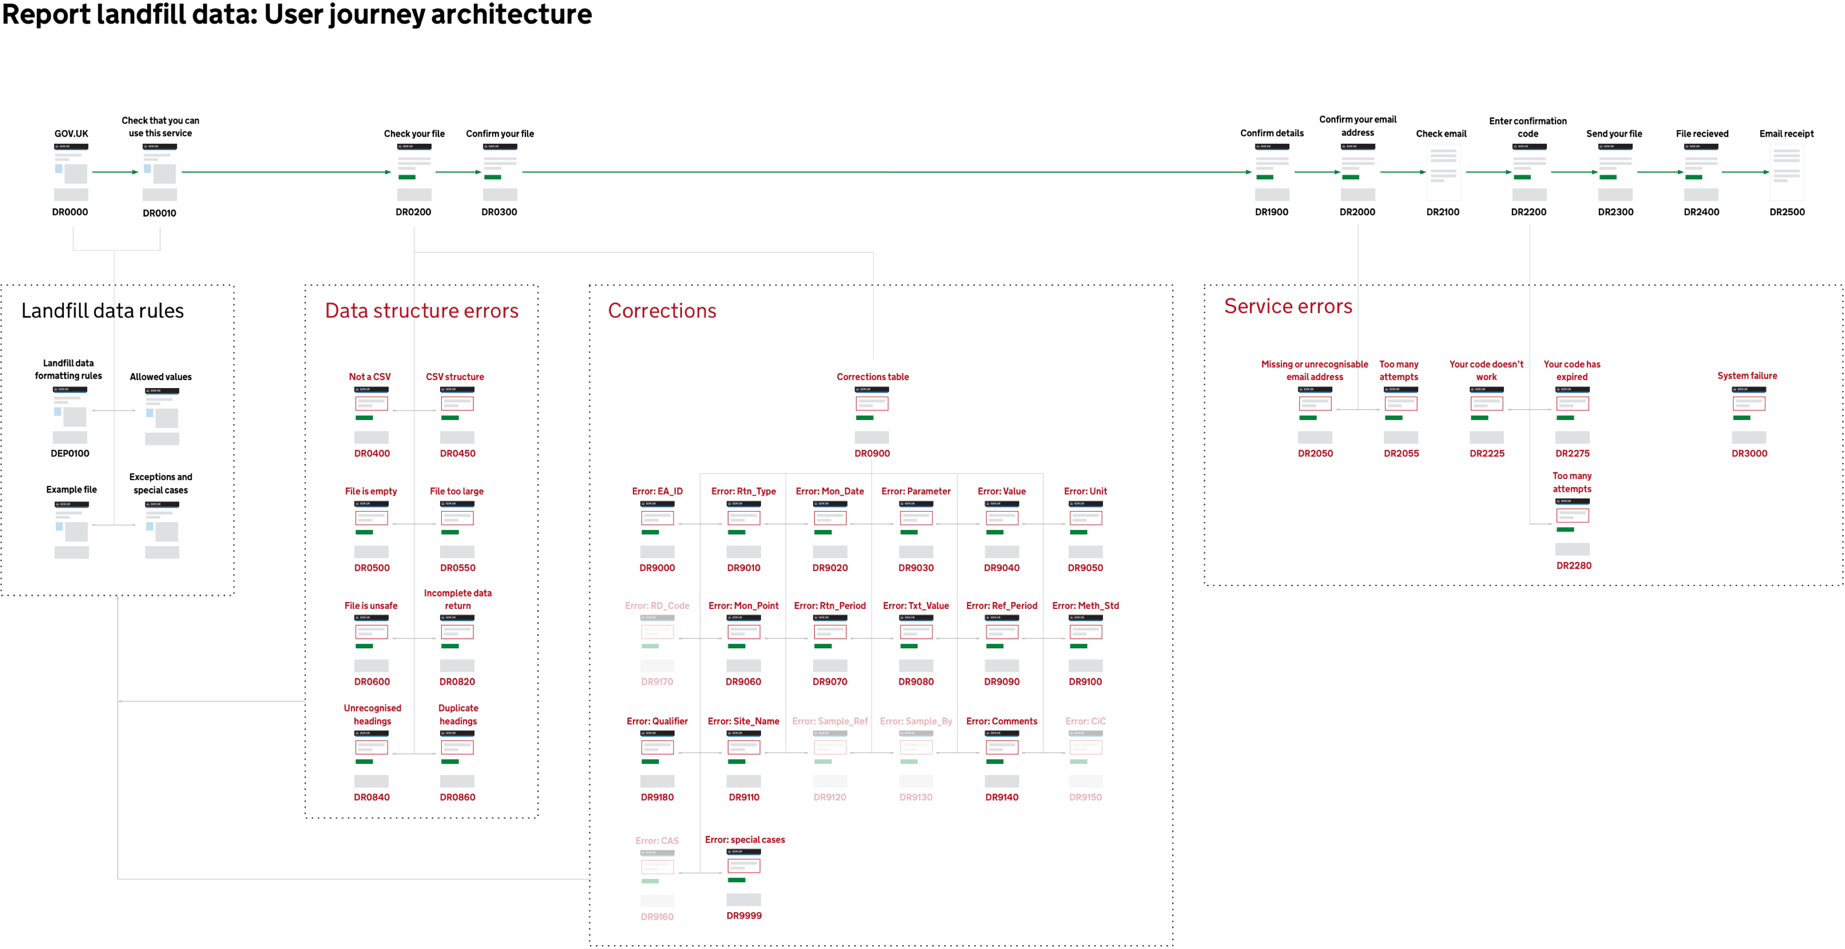
Task: Open the Confirm your file page thumbnail
Action: coord(500,172)
